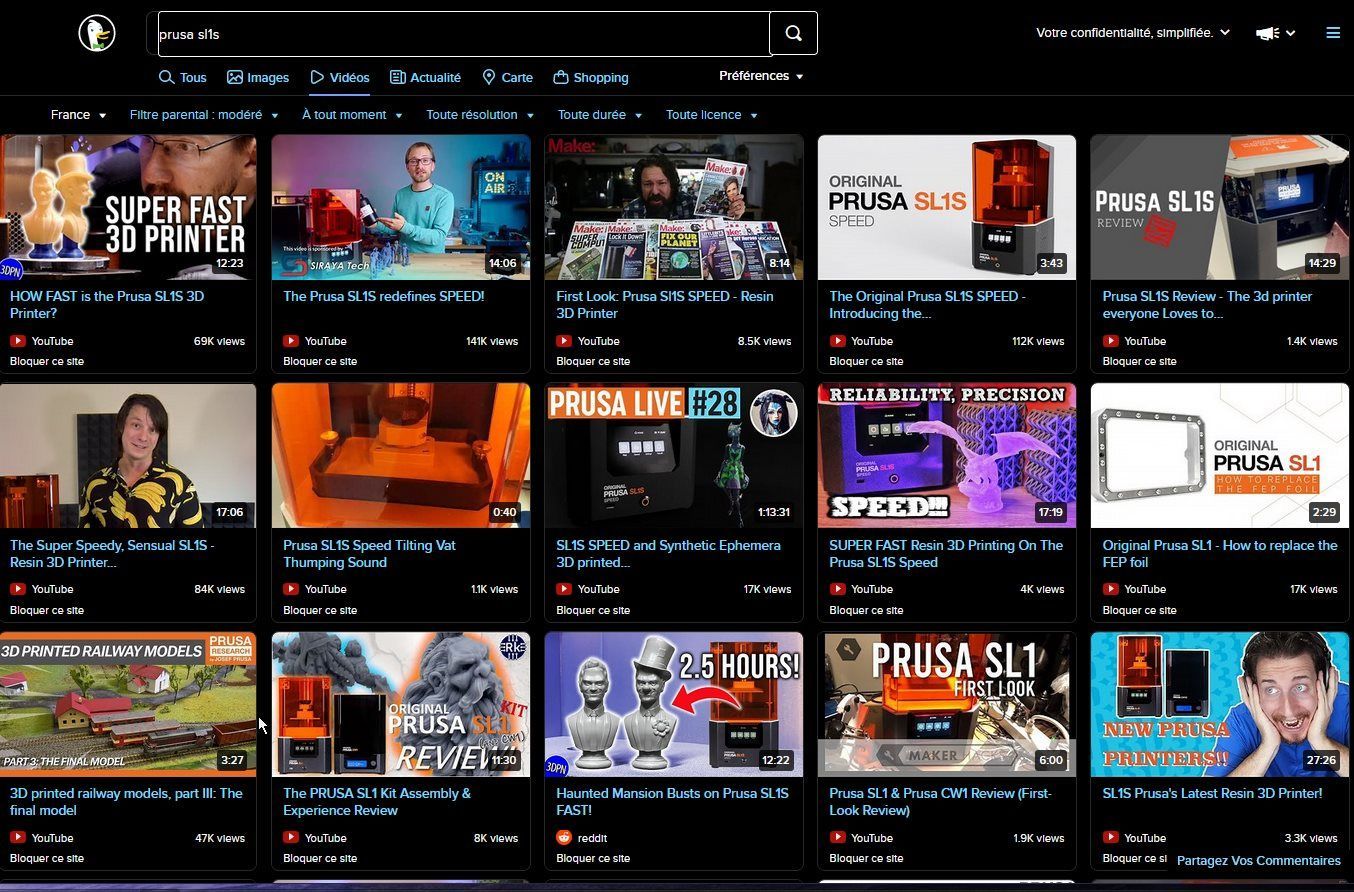Play the SIRAYA Tech sponsored video thumbnail
This screenshot has height=892, width=1354.
pyautogui.click(x=401, y=207)
